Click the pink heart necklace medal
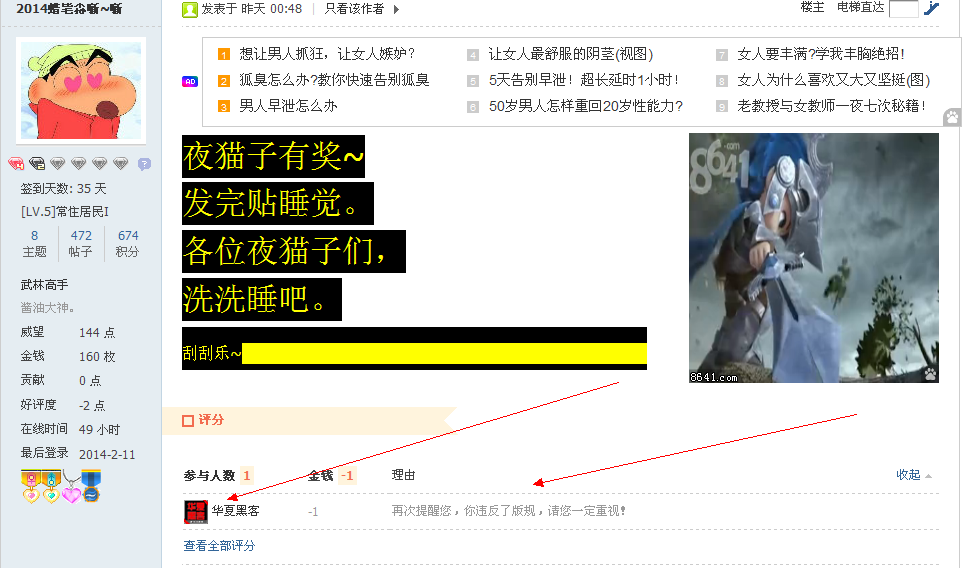This screenshot has height=568, width=969. click(x=72, y=488)
